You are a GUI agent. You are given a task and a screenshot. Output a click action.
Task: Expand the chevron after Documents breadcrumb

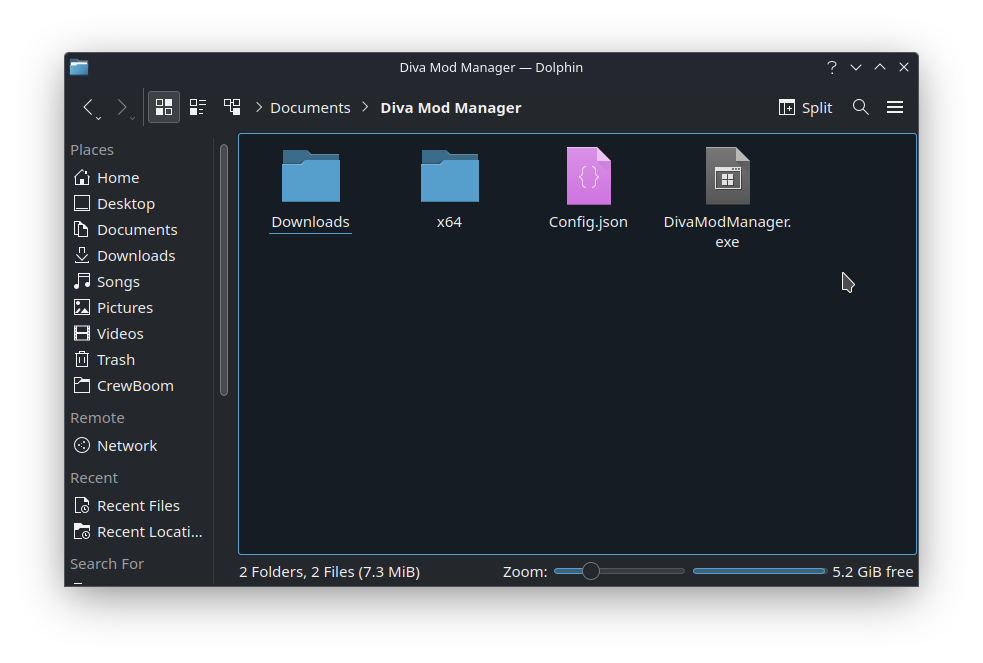pos(365,108)
